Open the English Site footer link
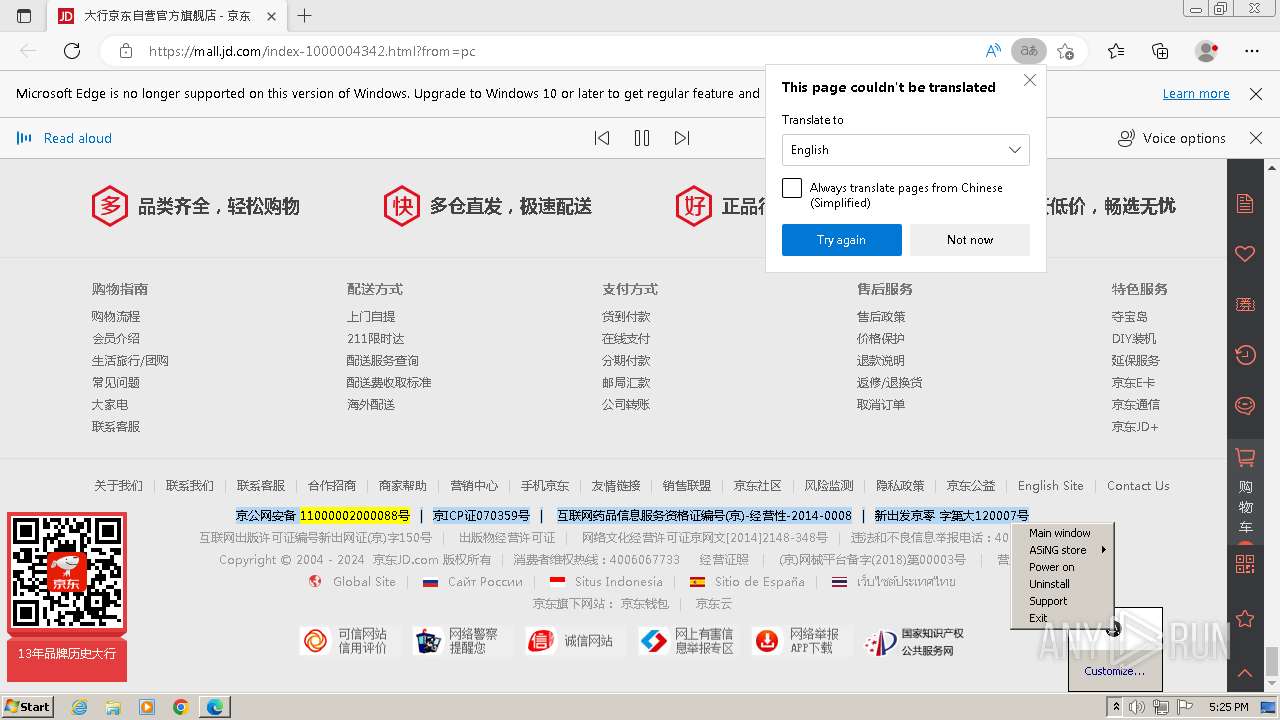The height and width of the screenshot is (720, 1280). [1050, 486]
